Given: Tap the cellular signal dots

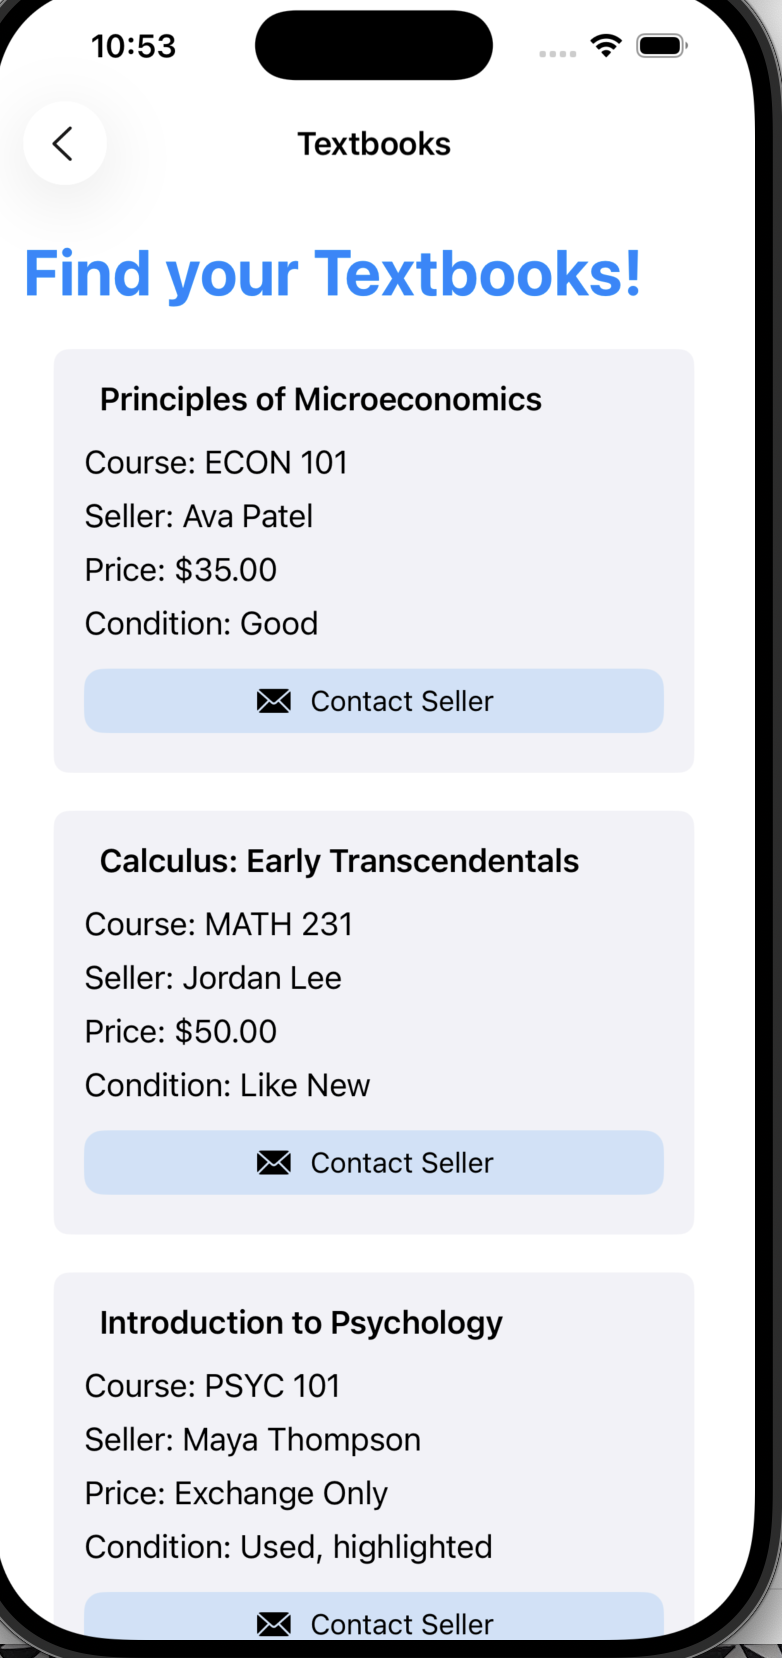Looking at the screenshot, I should click(x=557, y=54).
